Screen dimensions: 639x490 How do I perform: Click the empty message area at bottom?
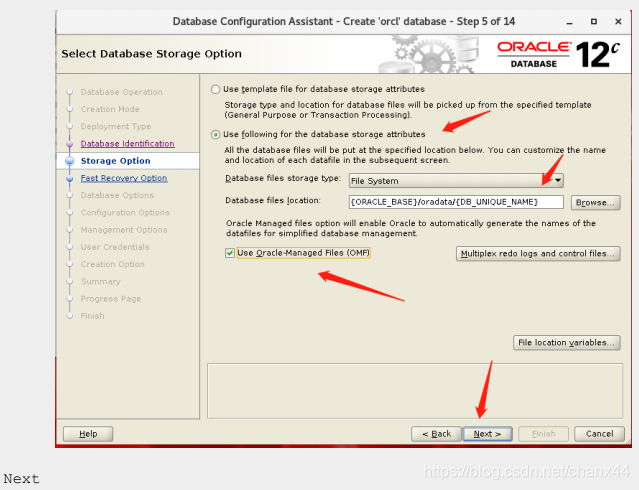point(415,391)
